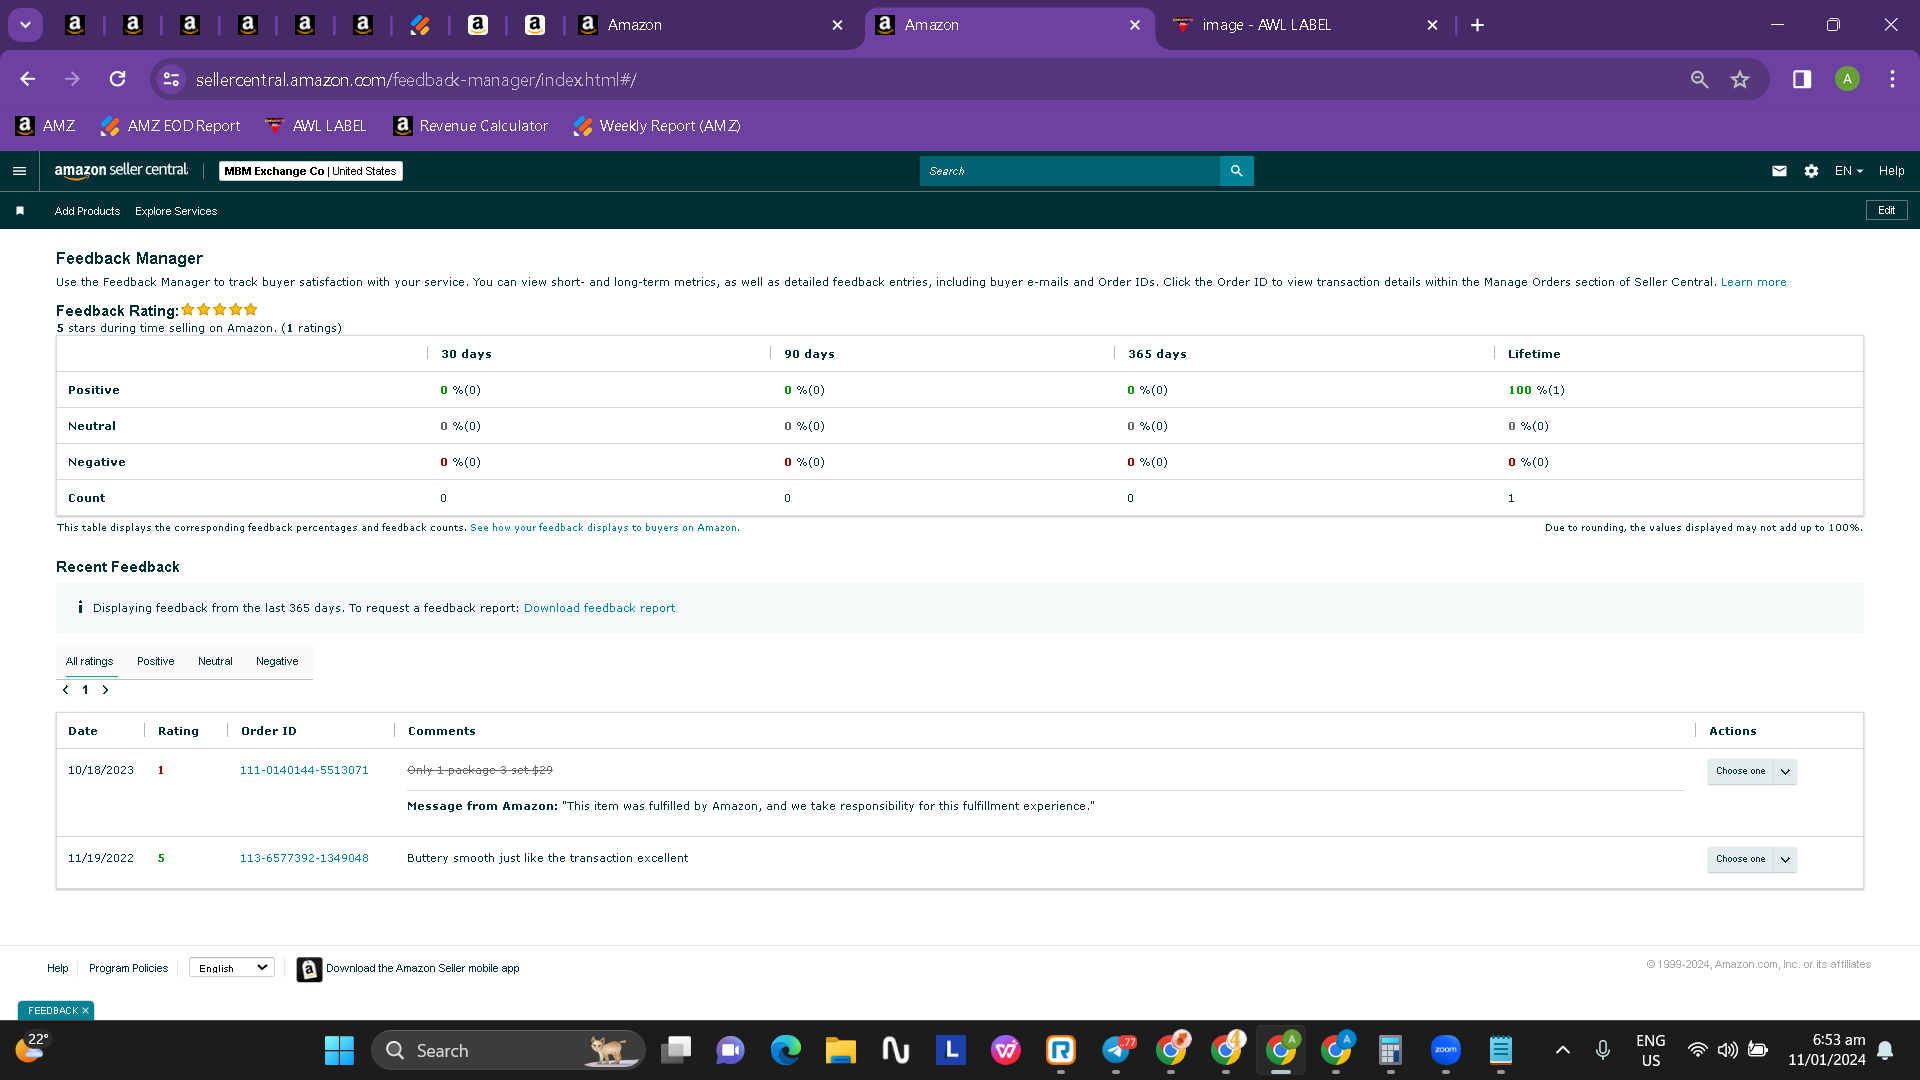Screen dimensions: 1920x1080
Task: Open order 113-6577392-1349048
Action: (x=304, y=858)
